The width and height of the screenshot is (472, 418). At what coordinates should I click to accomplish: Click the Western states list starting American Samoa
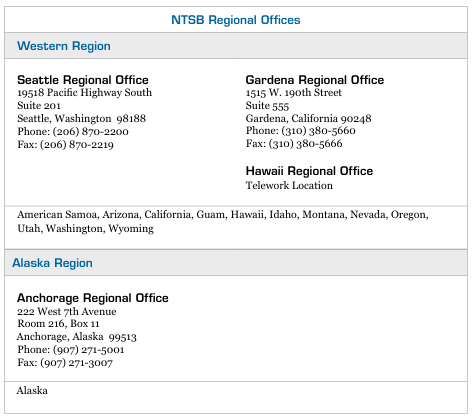click(223, 221)
